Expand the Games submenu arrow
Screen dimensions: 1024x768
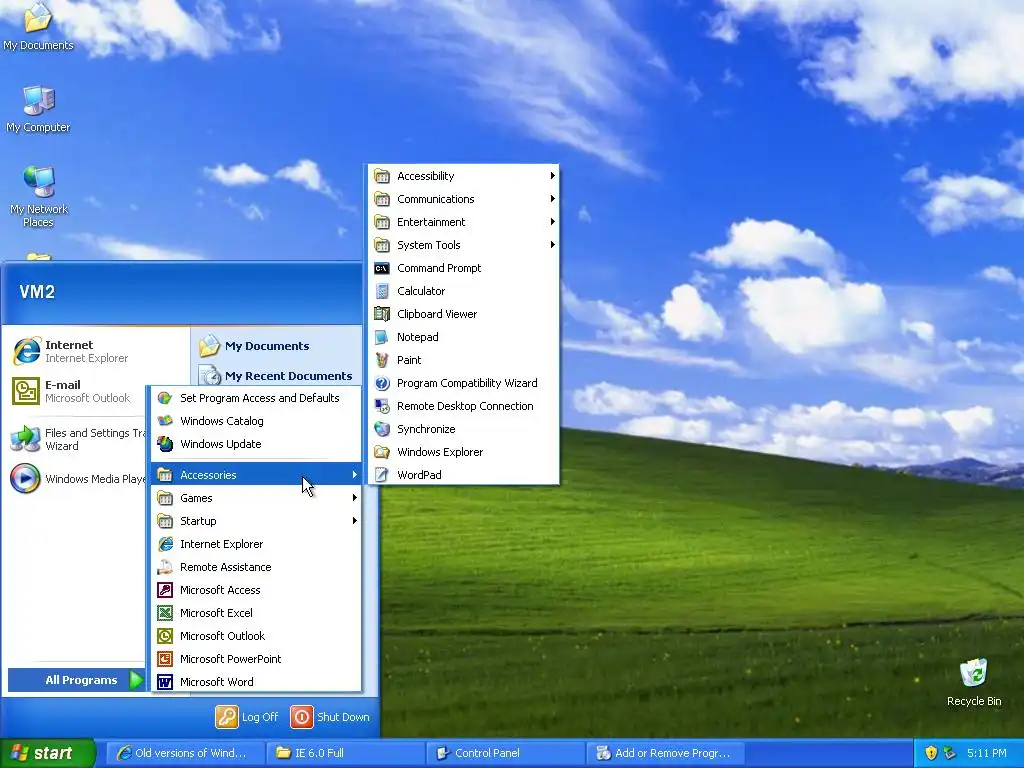pyautogui.click(x=355, y=498)
